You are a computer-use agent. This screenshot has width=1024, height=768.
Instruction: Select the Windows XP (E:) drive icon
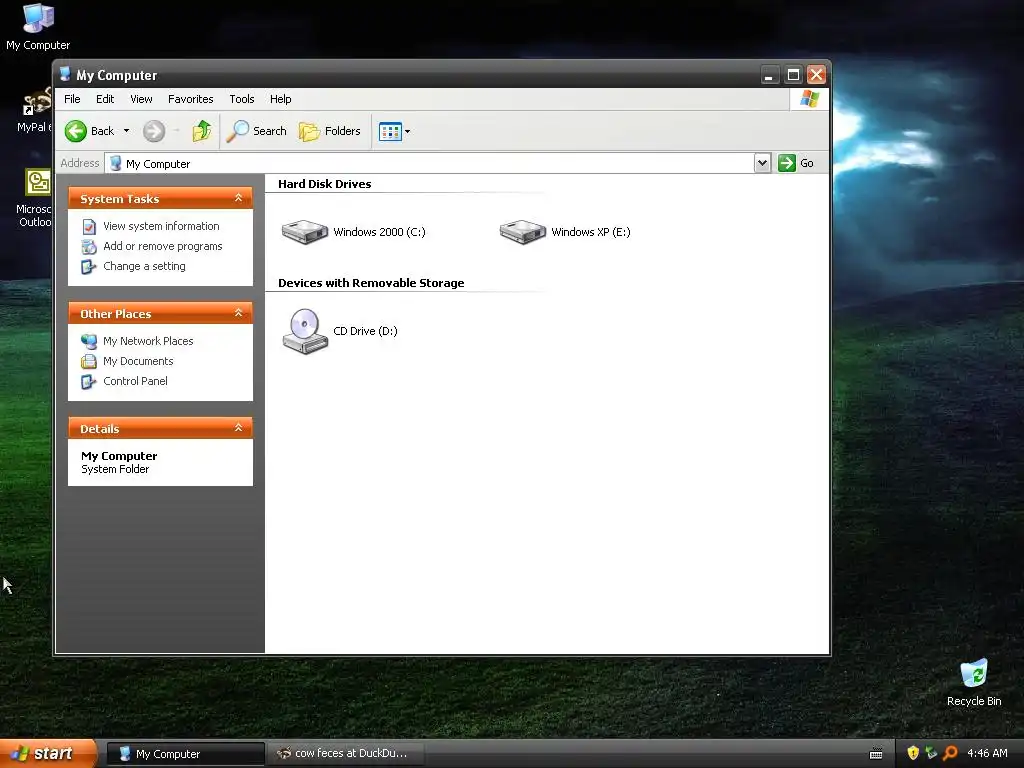click(x=522, y=232)
